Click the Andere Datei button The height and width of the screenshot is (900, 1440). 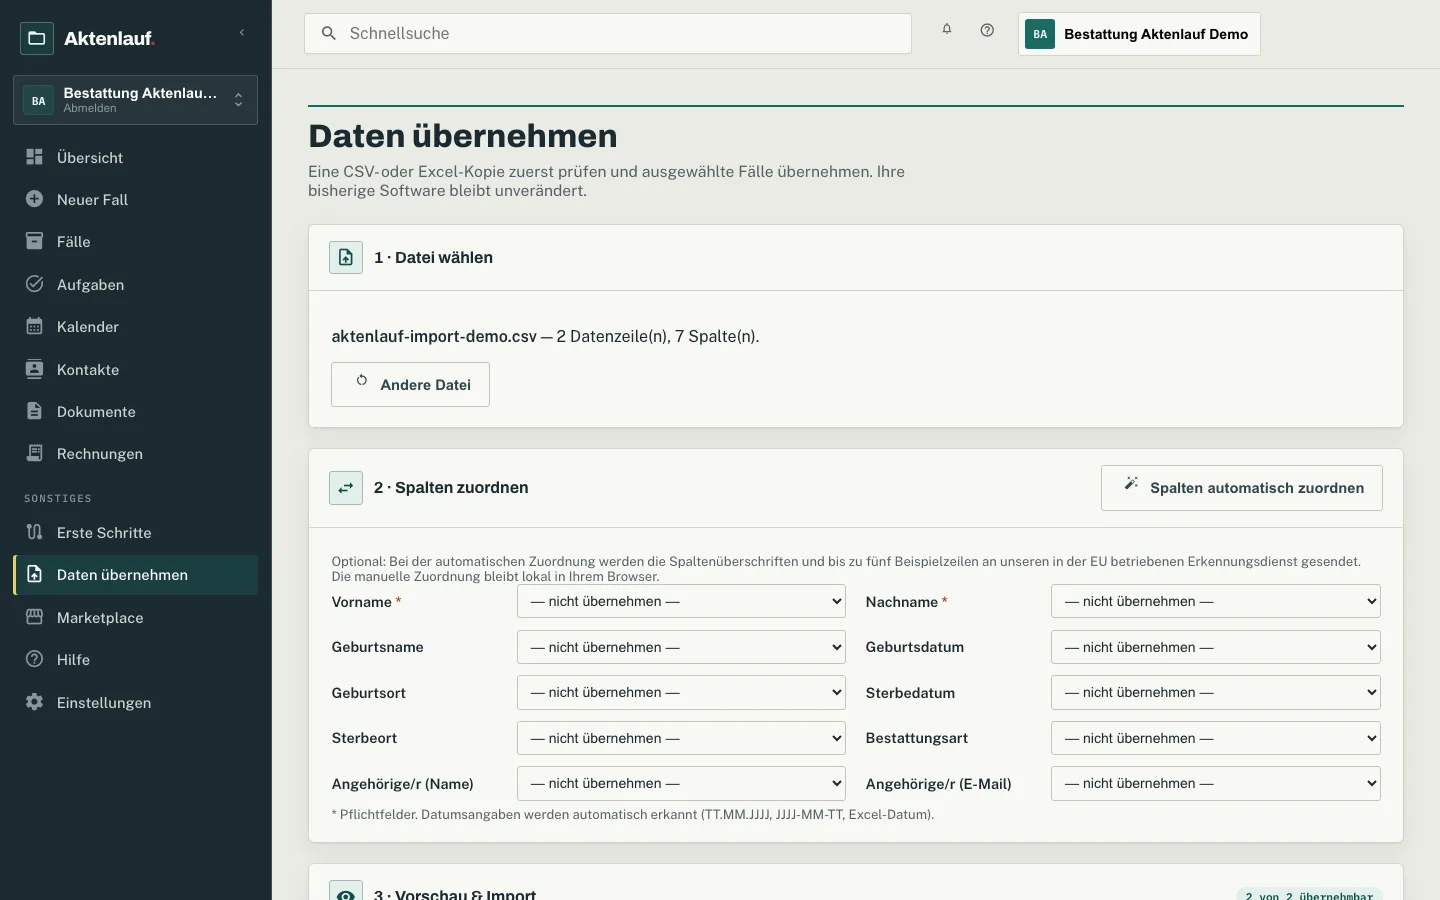[x=410, y=384]
